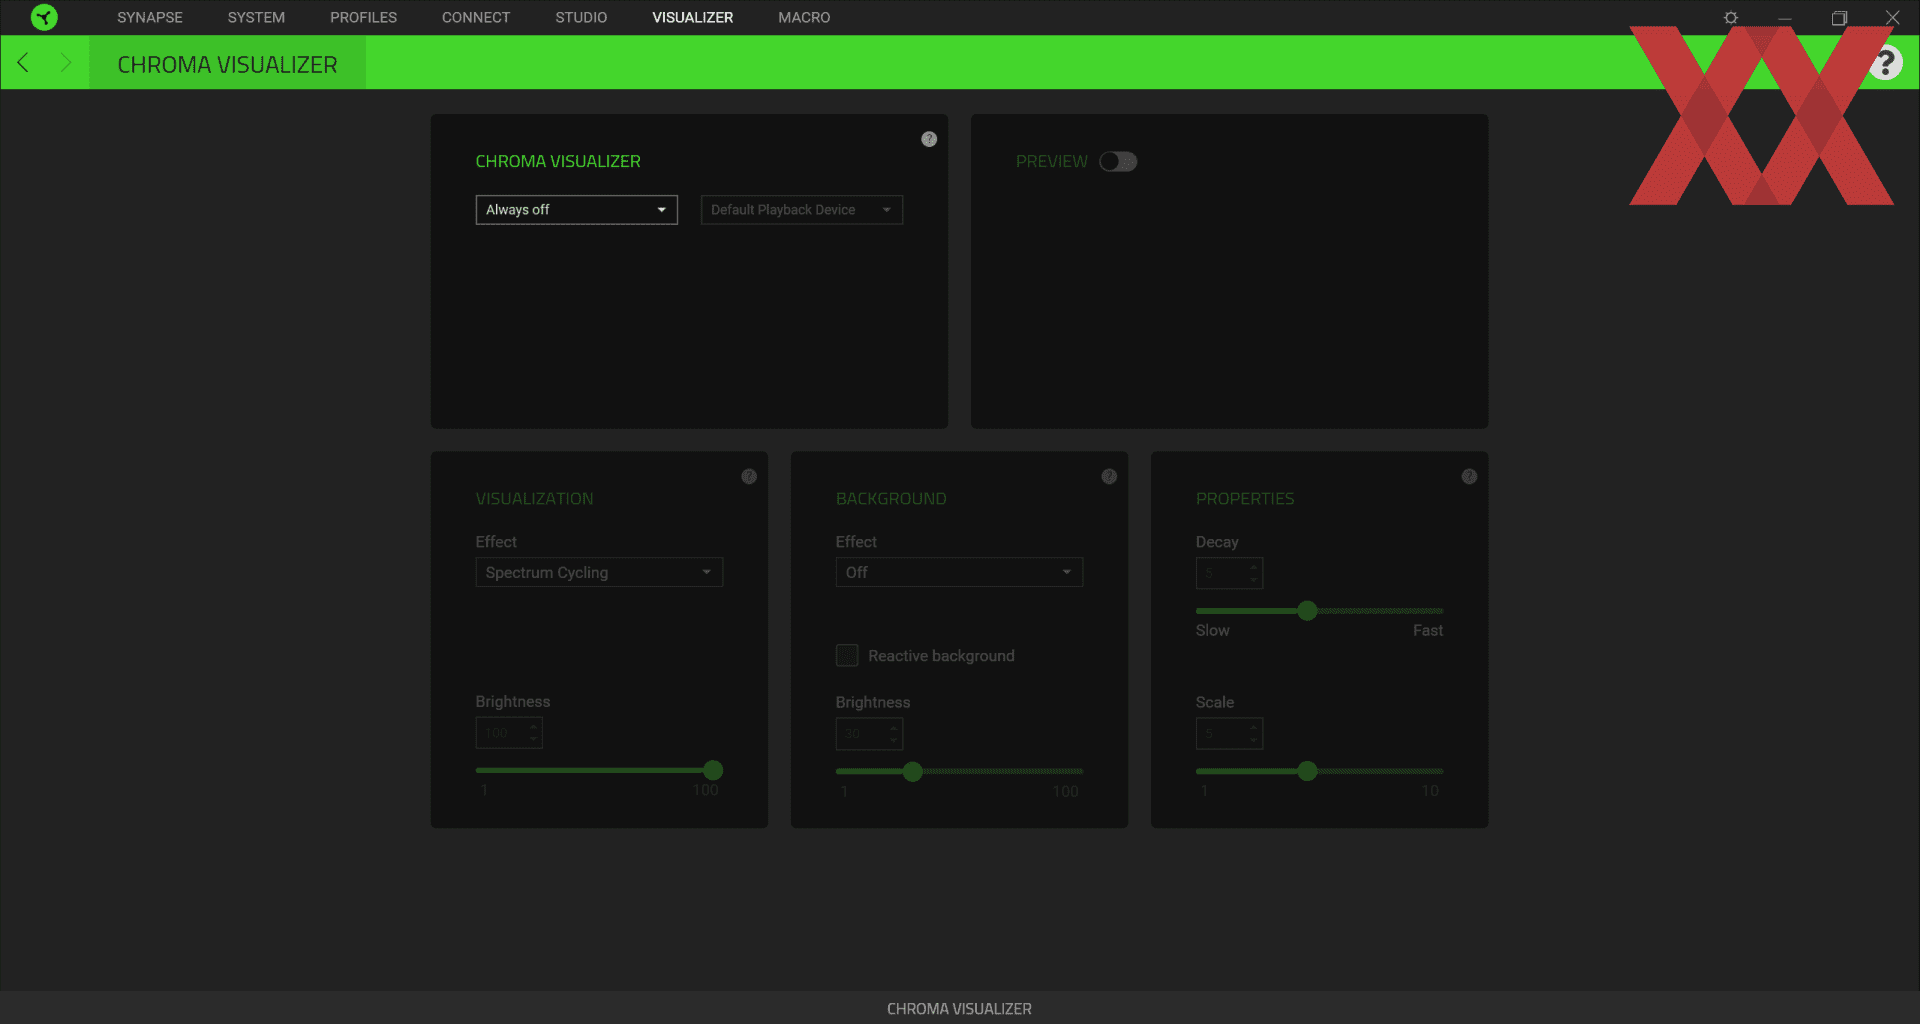Click the CHROMA VISUALIZER footer label

[959, 1009]
